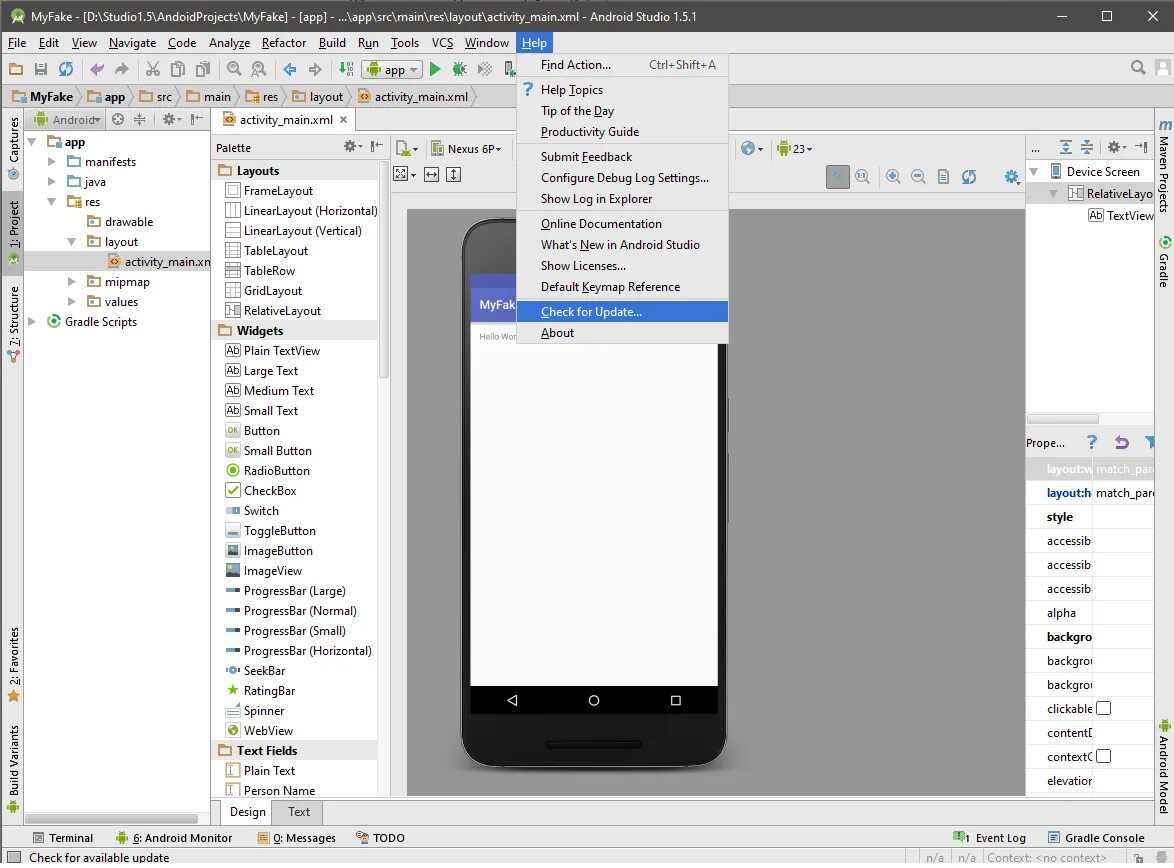
Task: Open the API level 23 dropdown
Action: coord(794,149)
